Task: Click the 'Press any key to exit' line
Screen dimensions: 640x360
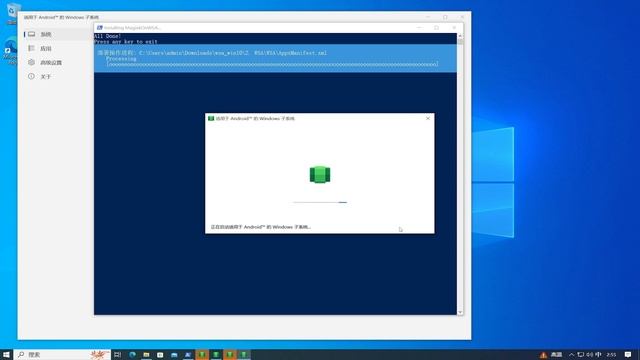Action: pyautogui.click(x=126, y=42)
